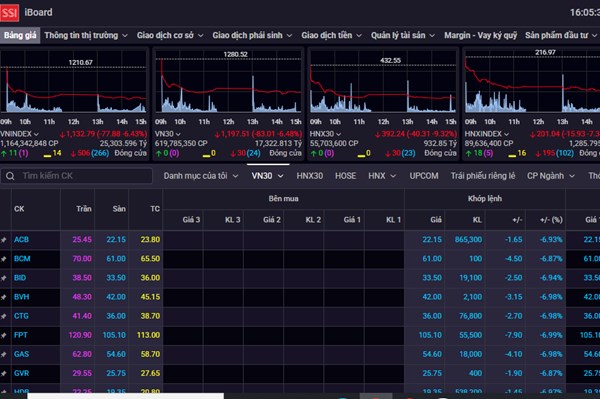Pin the BVH stock row
The image size is (600, 399).
[4, 297]
